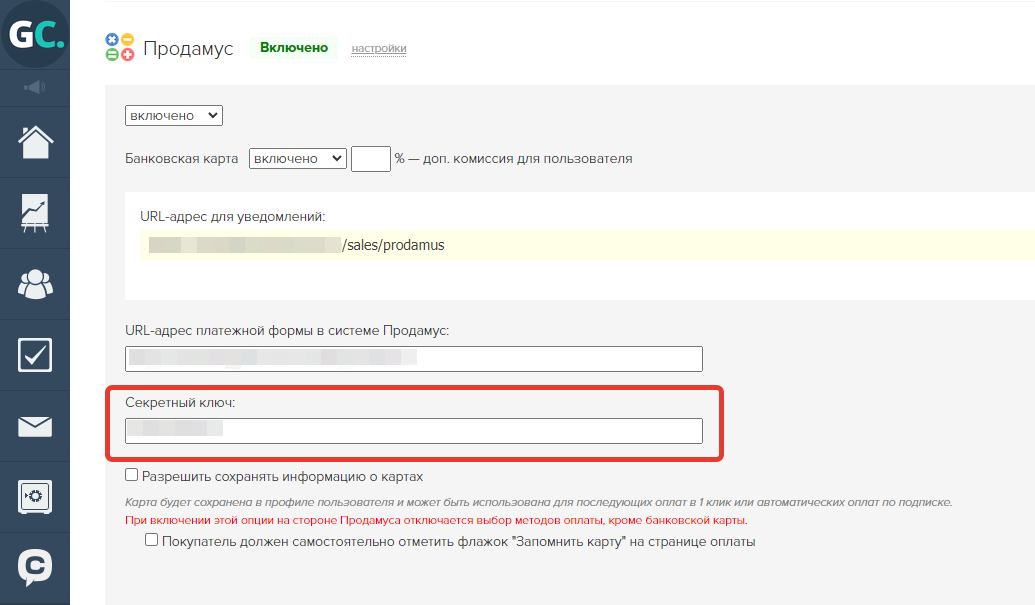The width and height of the screenshot is (1035, 605).
Task: Open the Банковская карта включено dropdown
Action: (298, 158)
